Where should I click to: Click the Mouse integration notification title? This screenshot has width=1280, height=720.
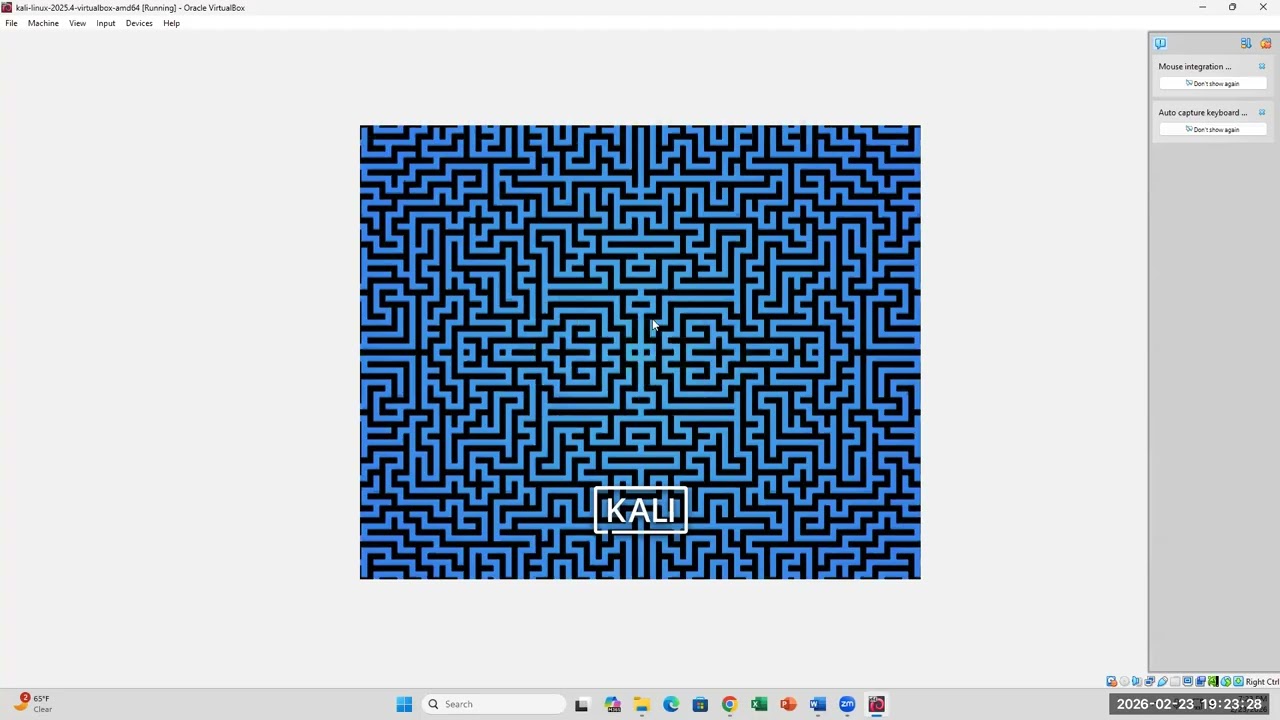coord(1194,66)
